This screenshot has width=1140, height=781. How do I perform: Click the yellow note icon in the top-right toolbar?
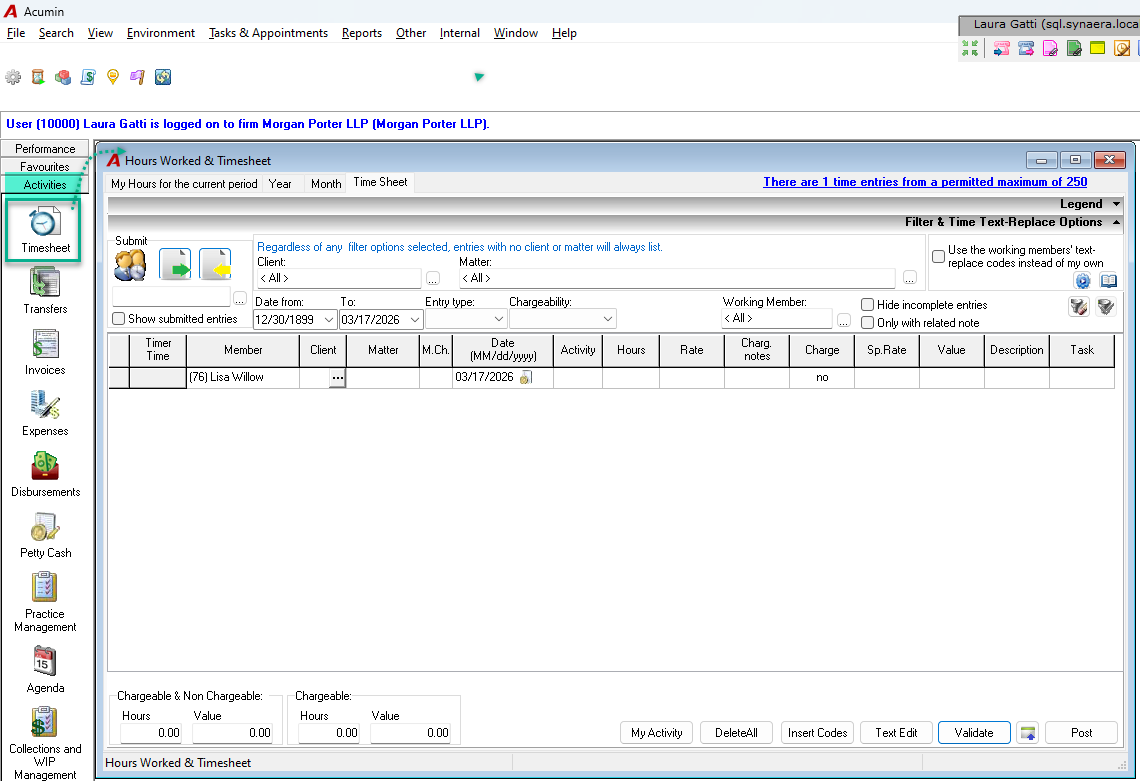click(1097, 48)
